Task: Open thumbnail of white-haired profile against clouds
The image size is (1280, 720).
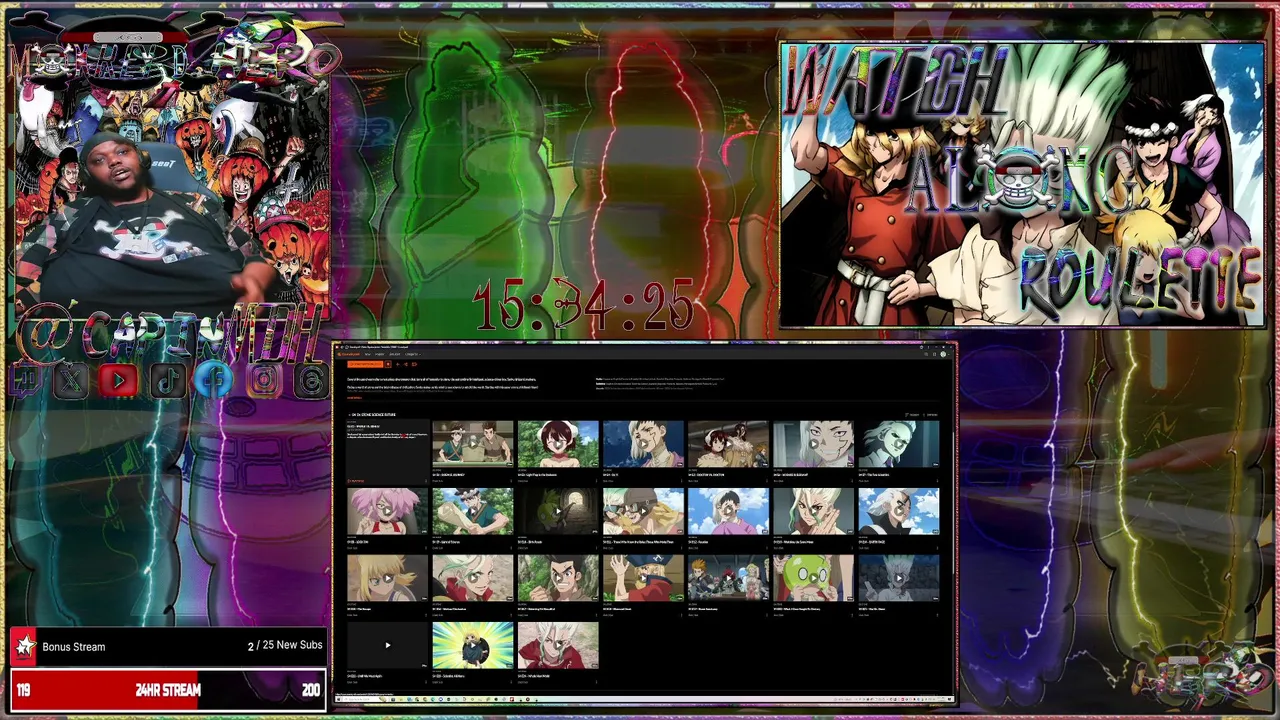Action: coord(898,511)
